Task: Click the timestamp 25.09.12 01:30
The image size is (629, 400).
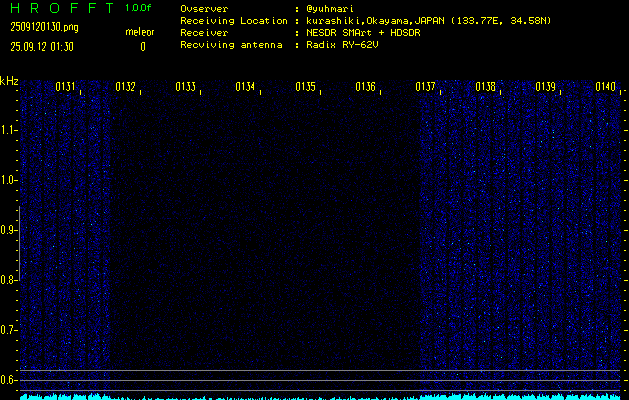Action: (42, 47)
